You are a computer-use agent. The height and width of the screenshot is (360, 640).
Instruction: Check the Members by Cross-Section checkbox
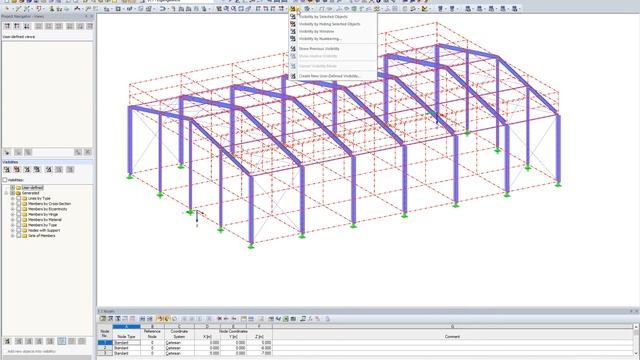tap(18, 204)
